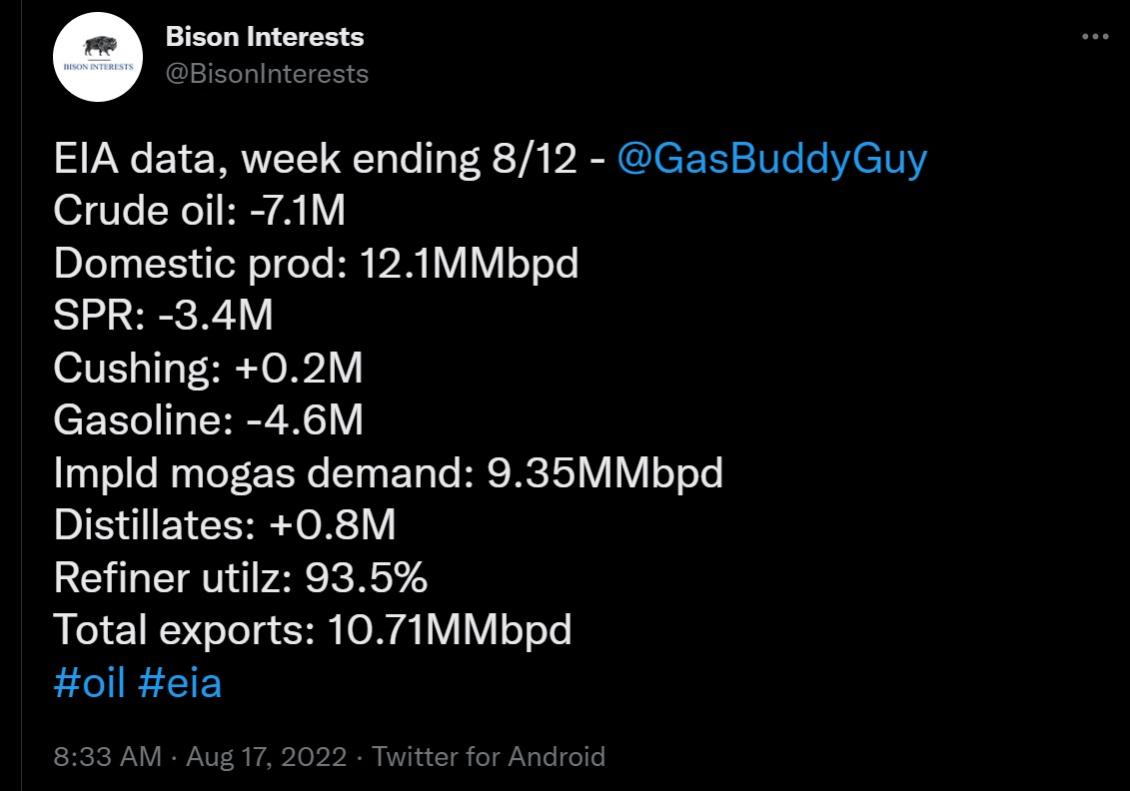Open the @GasBuddyGuy mention
The image size is (1130, 791).
pos(772,159)
